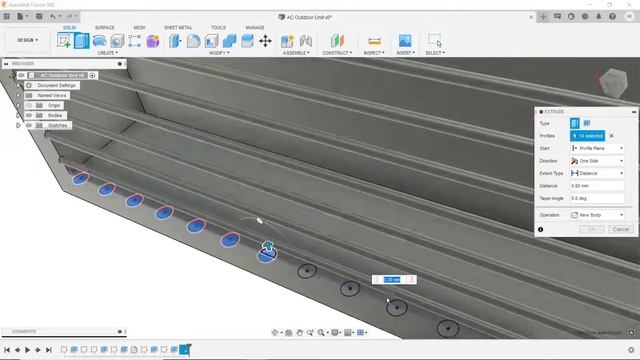This screenshot has width=640, height=360.
Task: Select the Create Sketch tool
Action: [64, 41]
